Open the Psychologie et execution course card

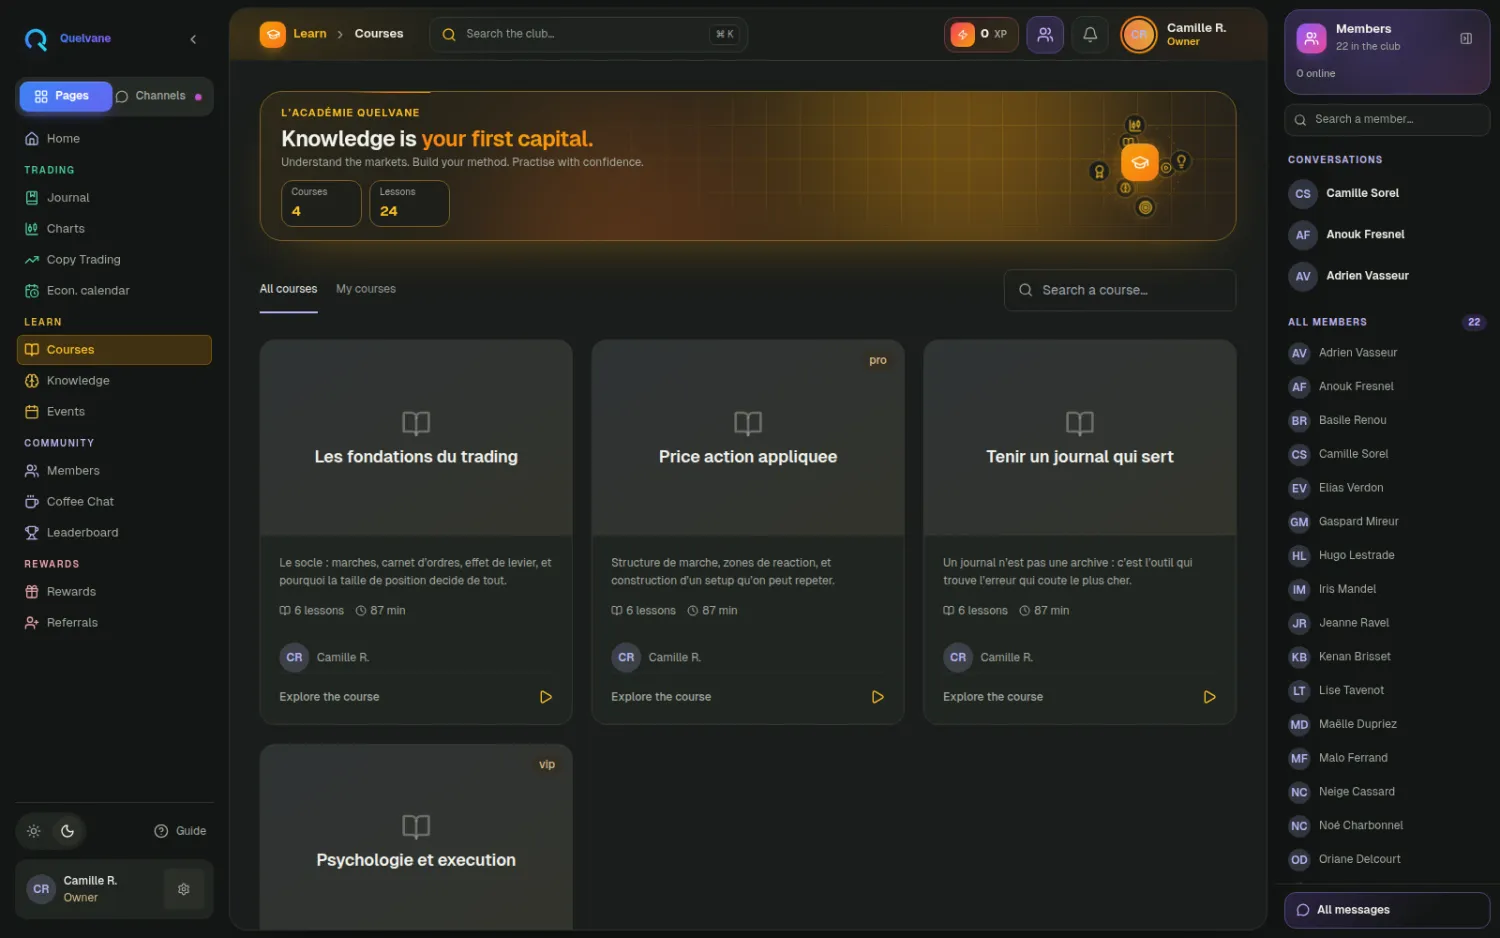pos(416,838)
